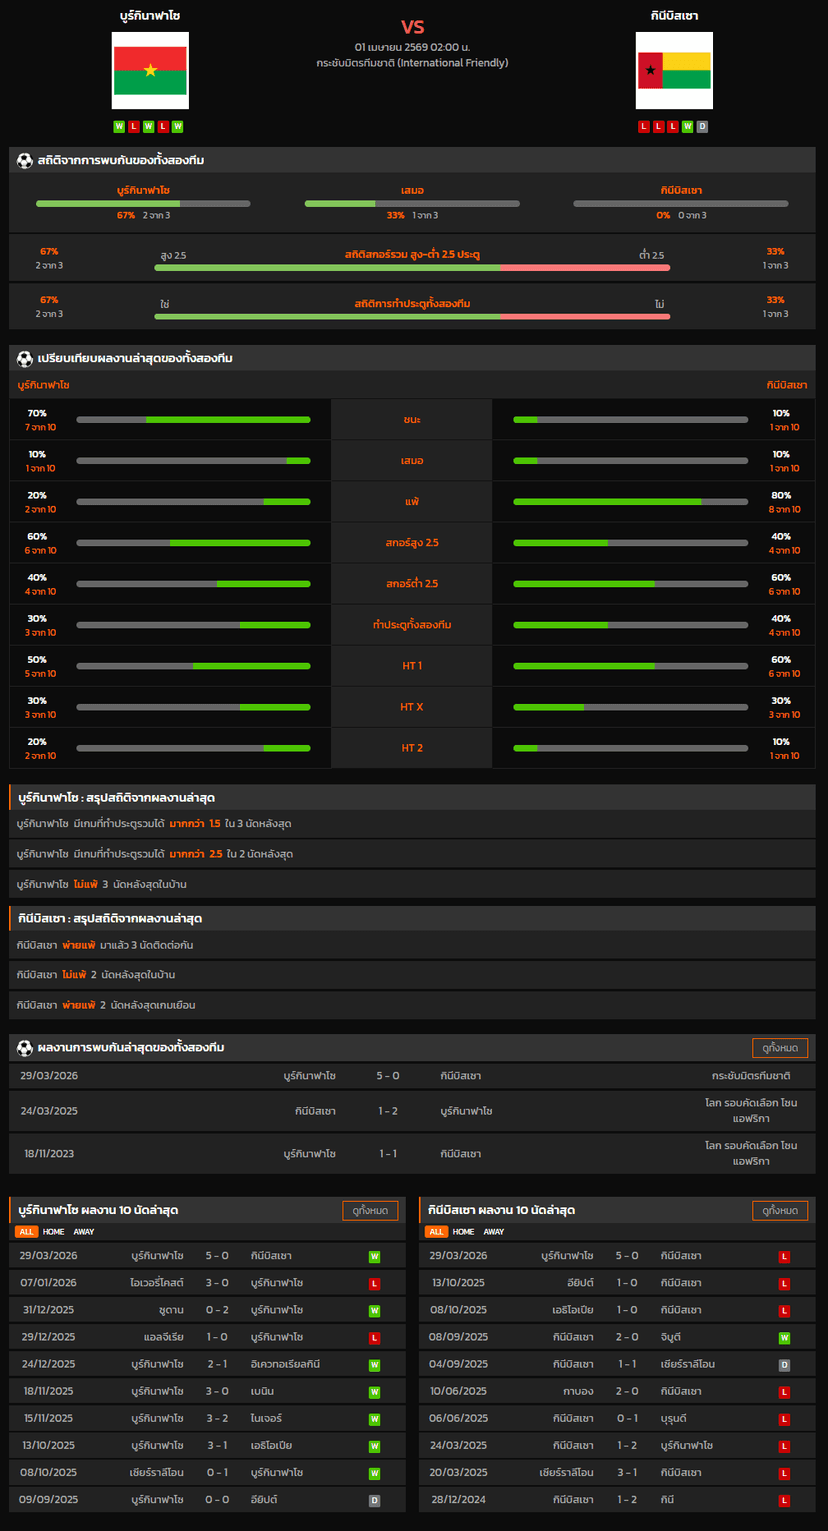Click soccer ball icon beside สถิติจากการพบกันของทั้งสองทีม
The height and width of the screenshot is (1531, 828).
25,160
